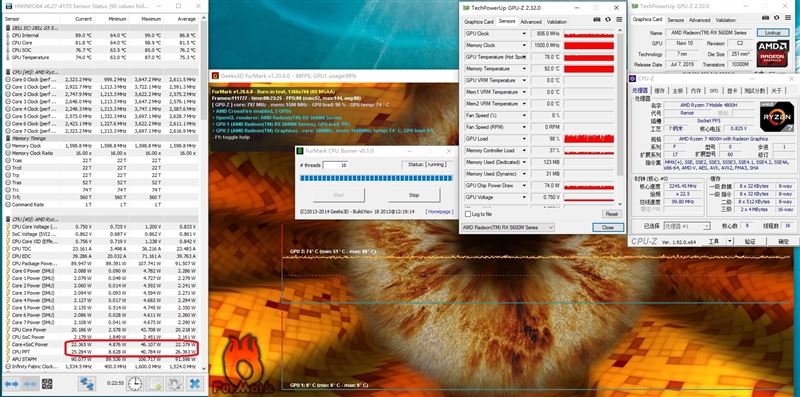Open GPU VRM Temperature dropdown
This screenshot has width=800, height=397.
click(524, 81)
